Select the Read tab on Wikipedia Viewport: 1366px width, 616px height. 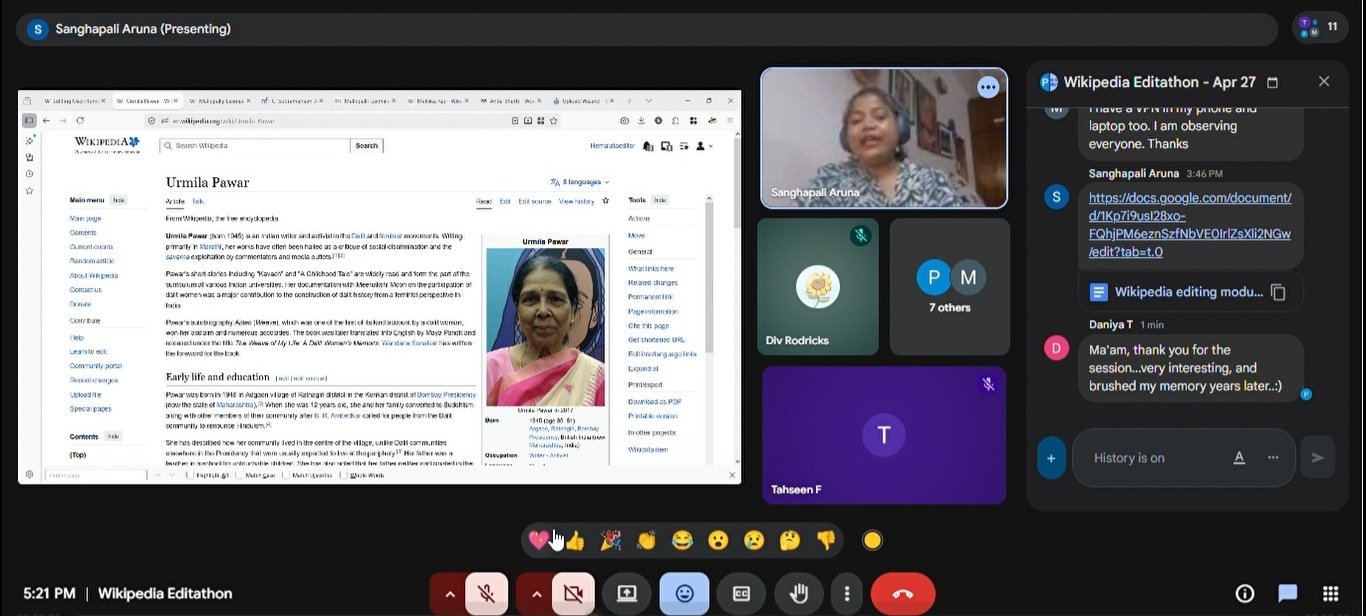click(484, 202)
